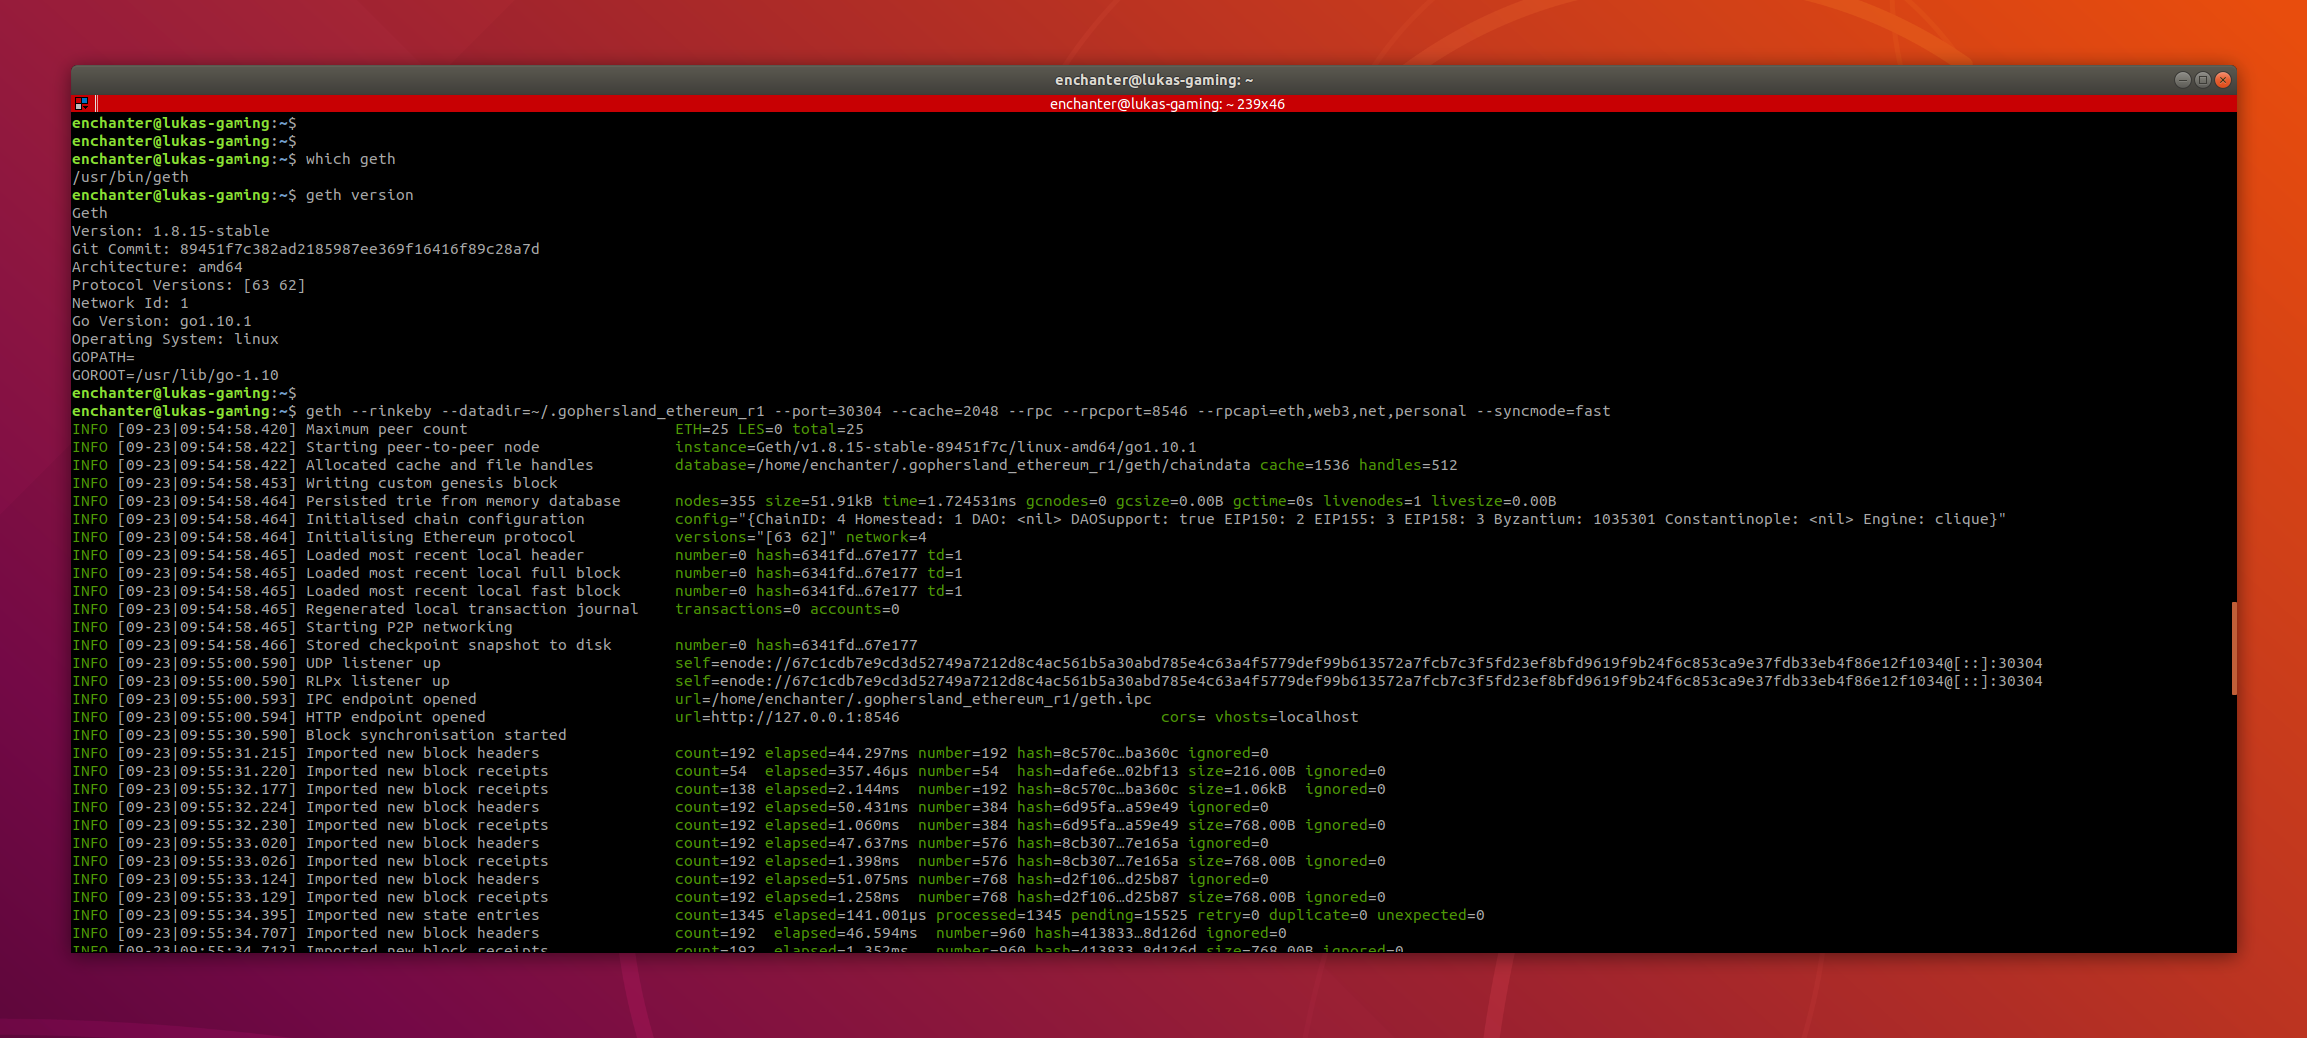The height and width of the screenshot is (1038, 2307).
Task: Click 'Loaded most recent local fast block' message
Action: point(463,591)
